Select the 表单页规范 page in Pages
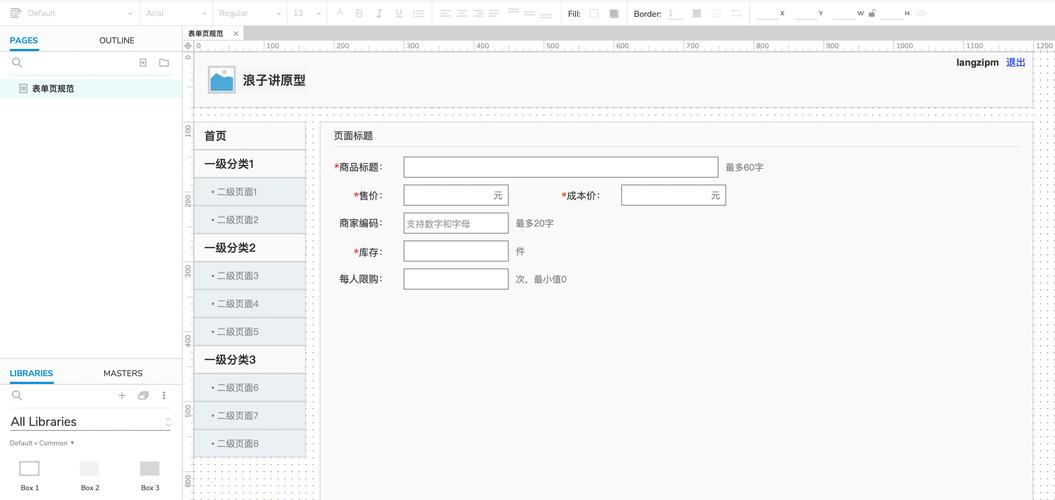This screenshot has height=500, width=1055. click(91, 88)
